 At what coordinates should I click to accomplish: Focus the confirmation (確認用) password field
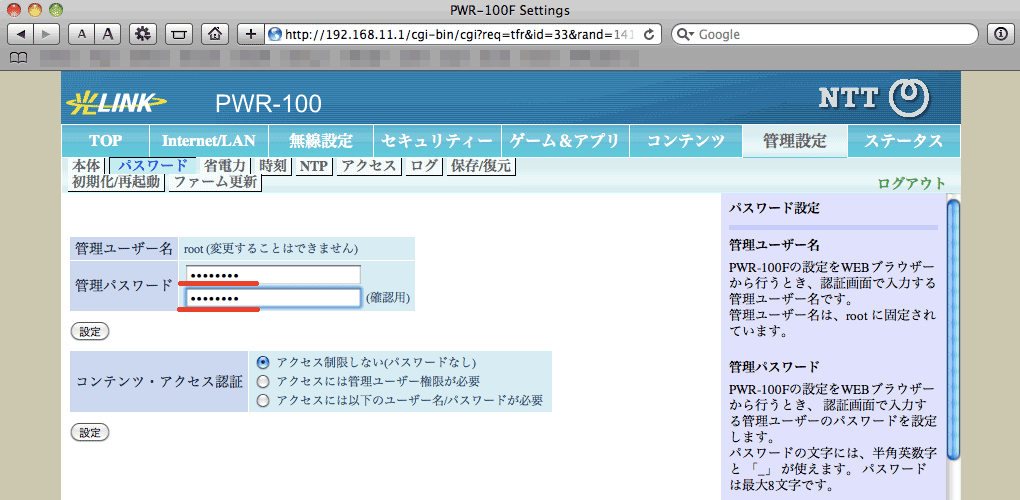point(273,298)
